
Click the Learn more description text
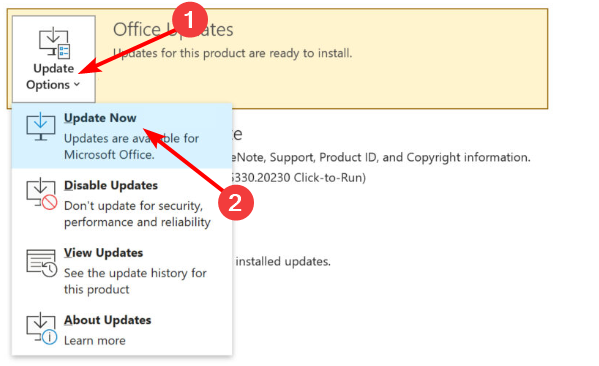95,340
